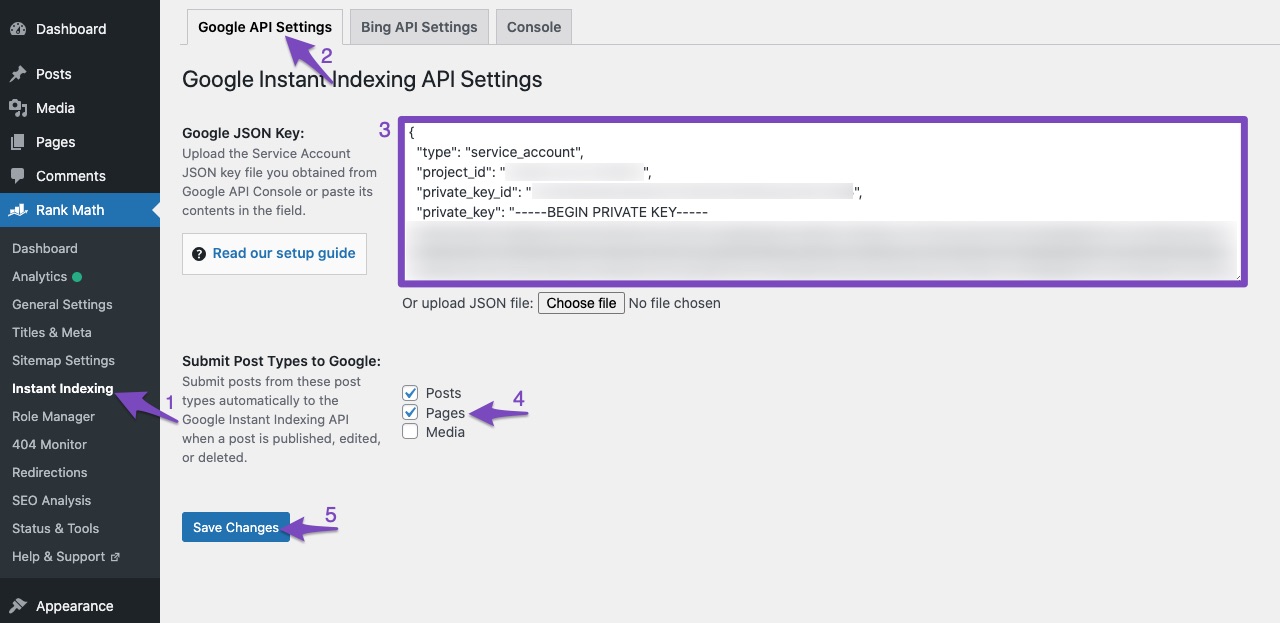The image size is (1280, 623).
Task: Open Help & Support submenu item
Action: click(x=59, y=556)
